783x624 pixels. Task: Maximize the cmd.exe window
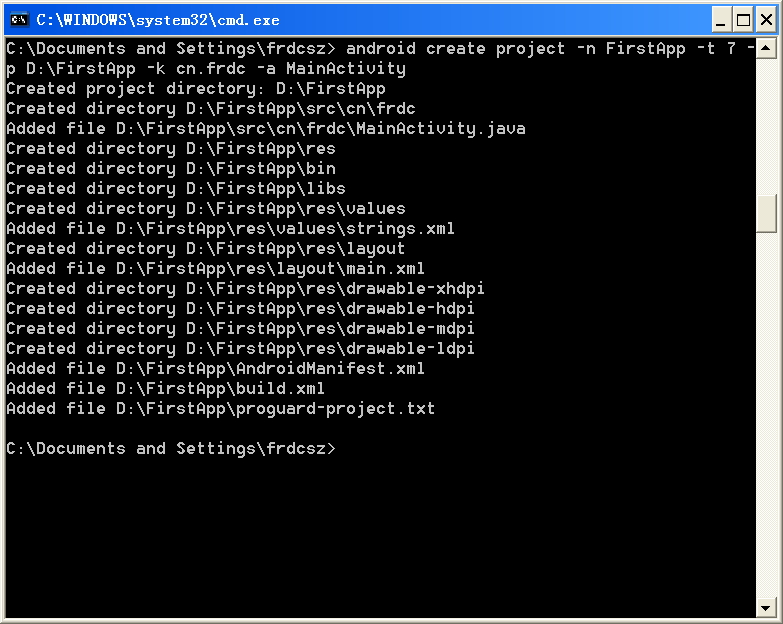point(743,20)
